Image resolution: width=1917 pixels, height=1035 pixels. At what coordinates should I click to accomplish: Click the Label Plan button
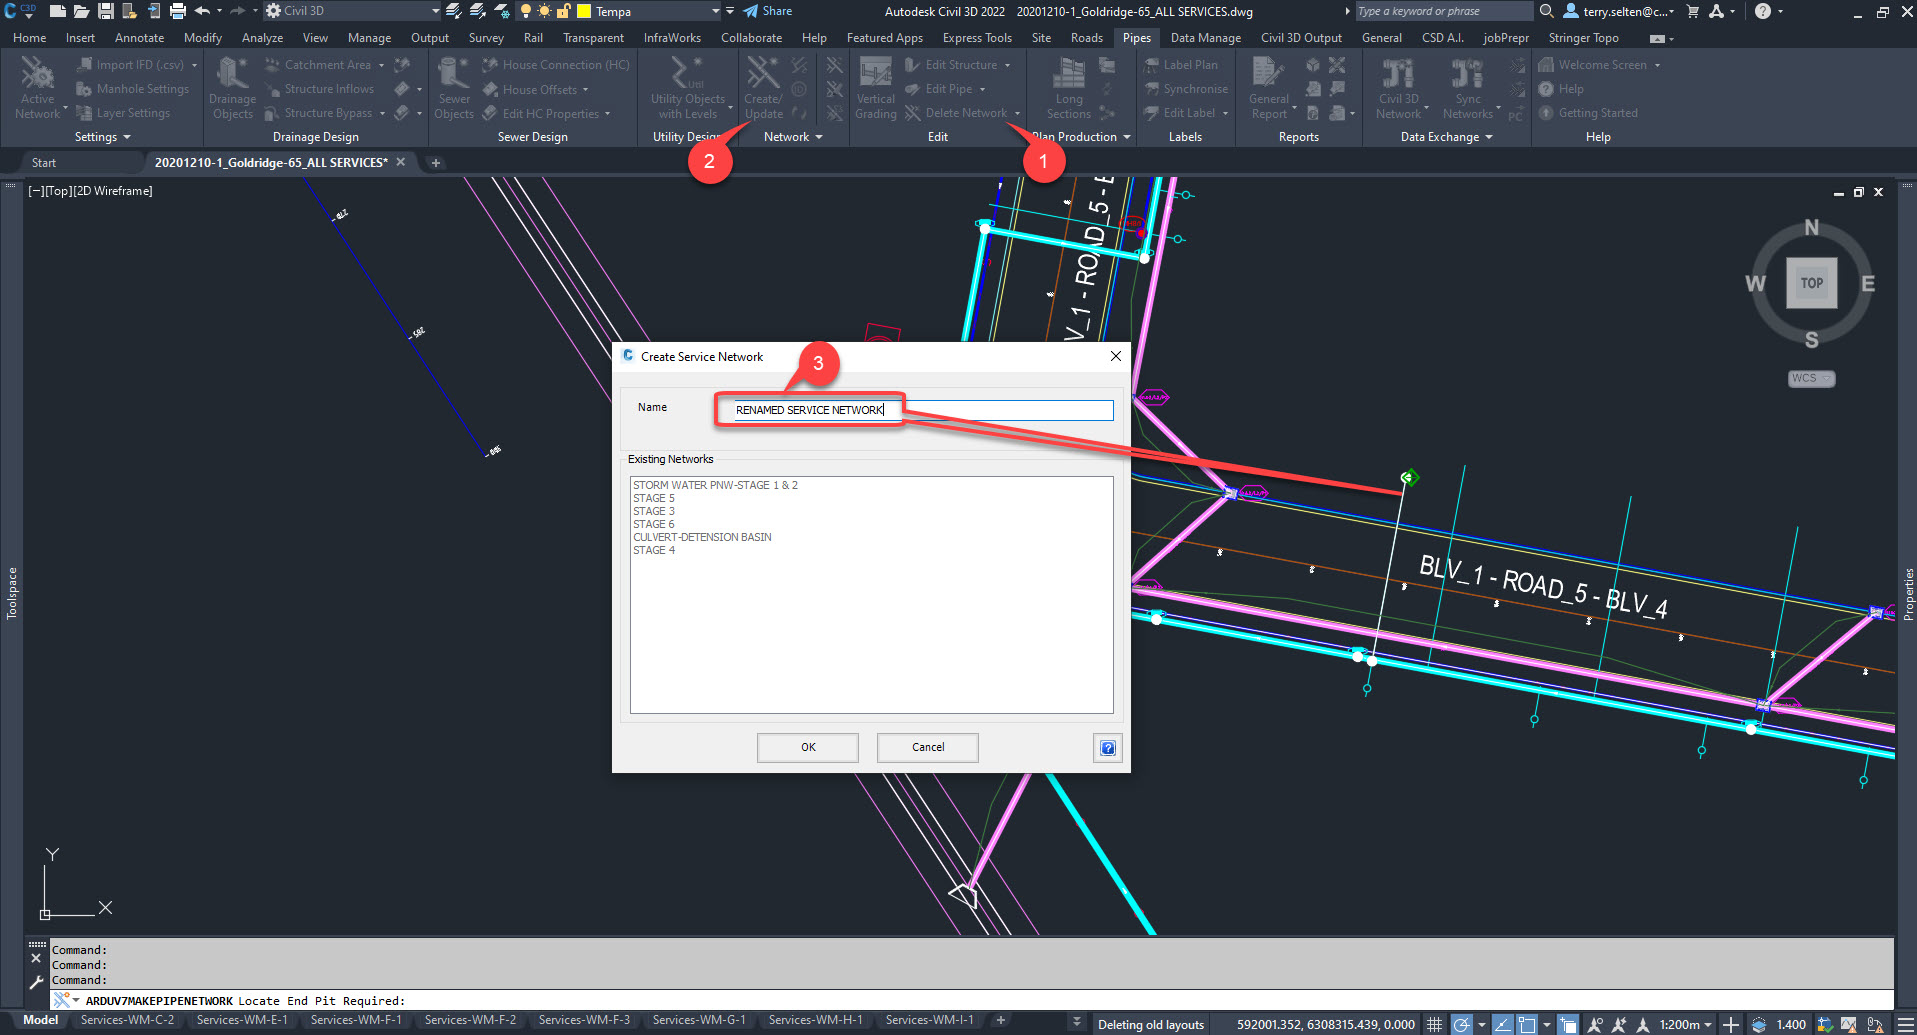(1181, 65)
